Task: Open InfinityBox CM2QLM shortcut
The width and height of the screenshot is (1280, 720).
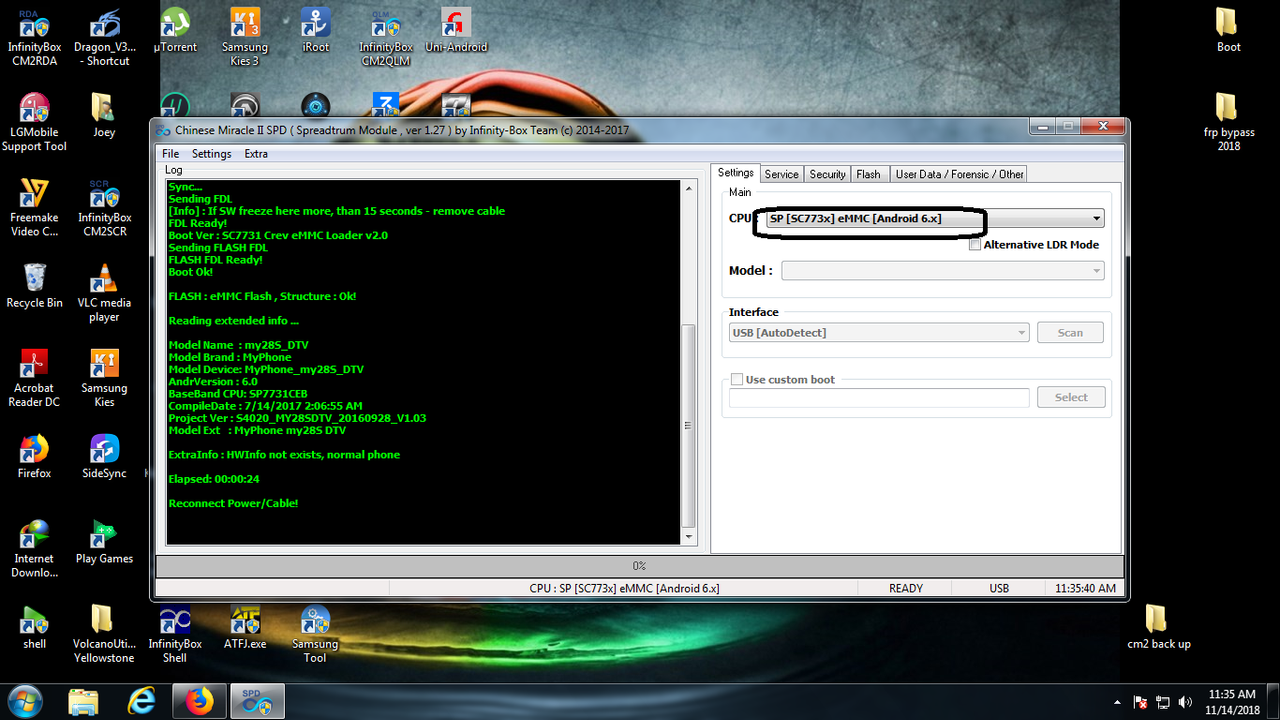Action: point(385,35)
